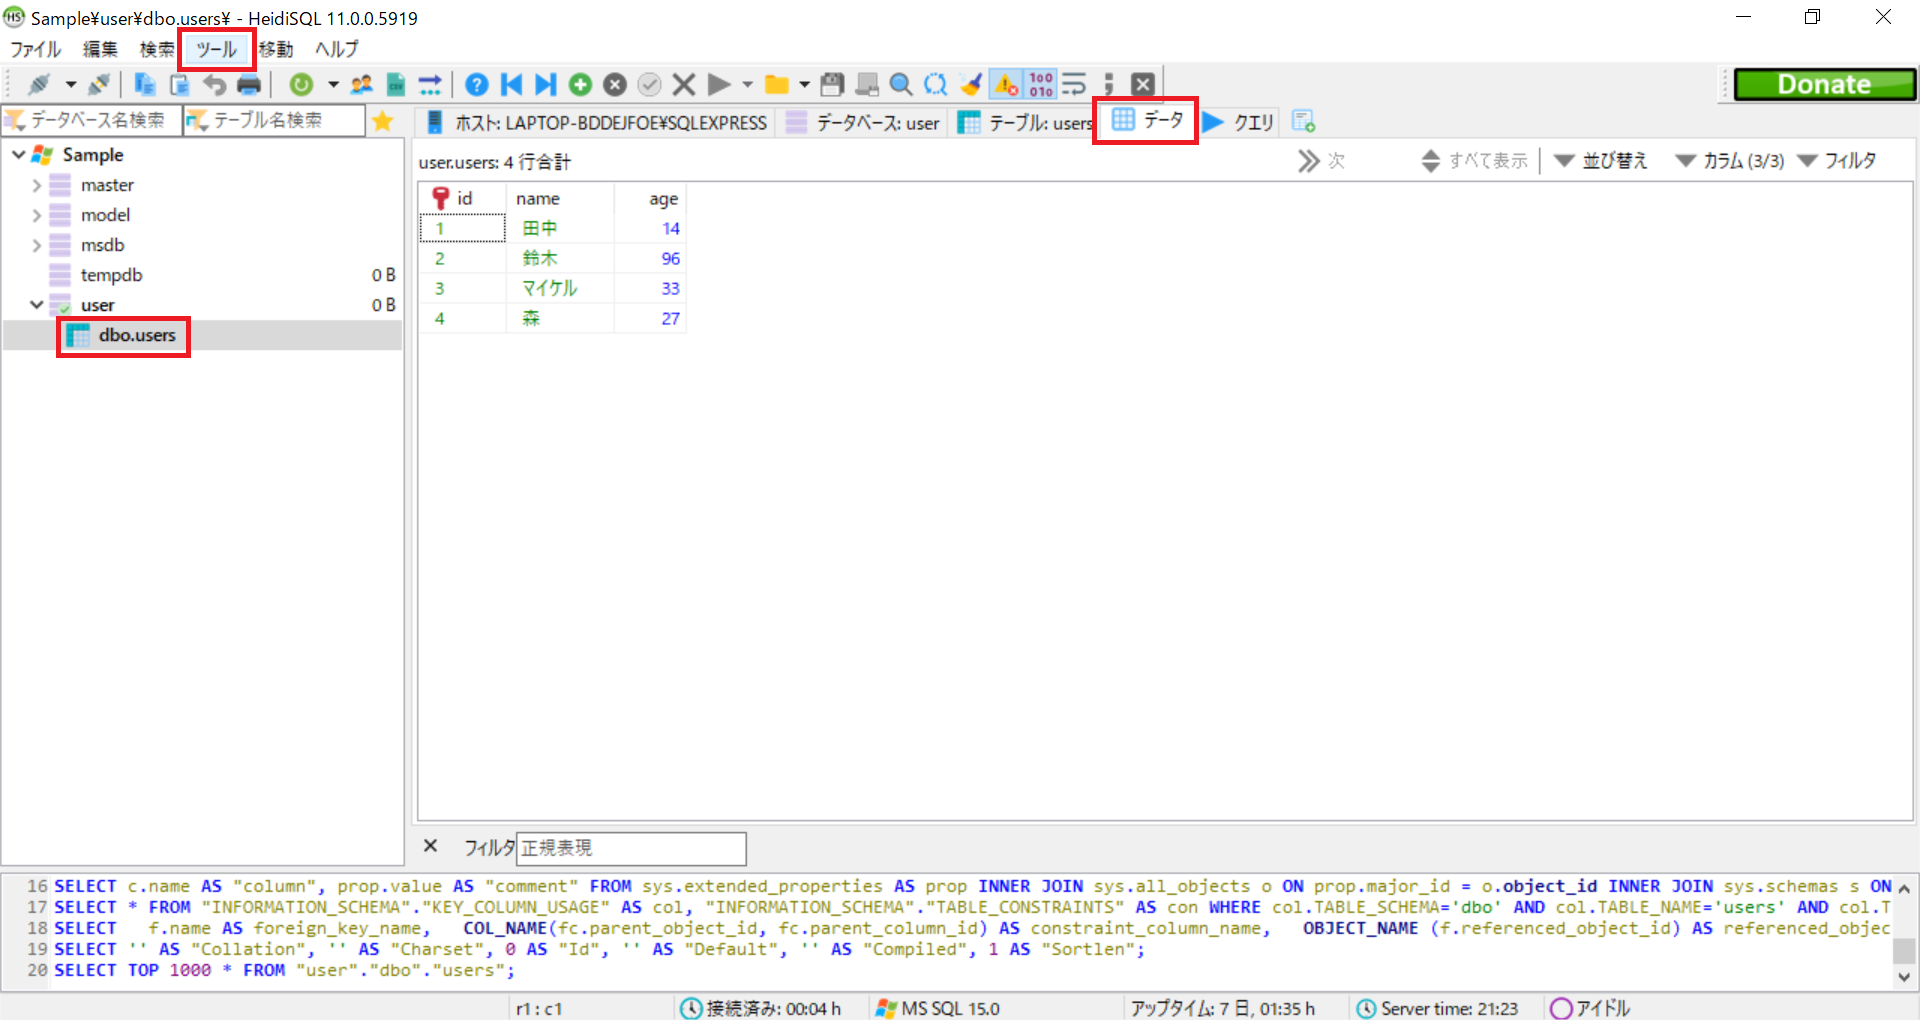Screen dimensions: 1920x1020
Task: Open the 検索 menu
Action: [x=157, y=49]
